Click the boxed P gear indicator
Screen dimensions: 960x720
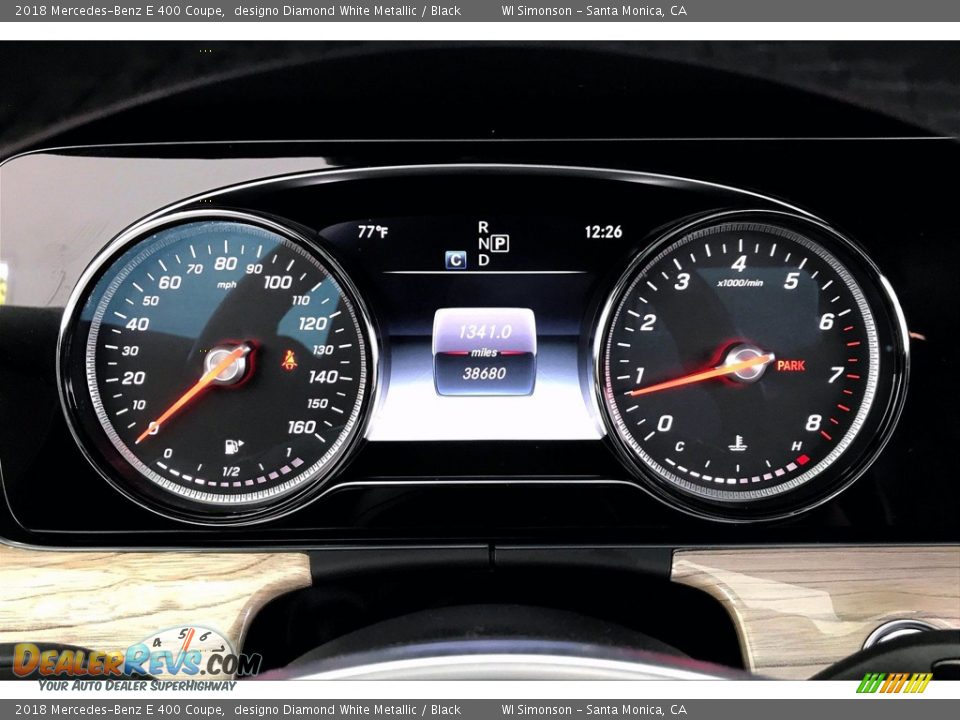[x=500, y=244]
